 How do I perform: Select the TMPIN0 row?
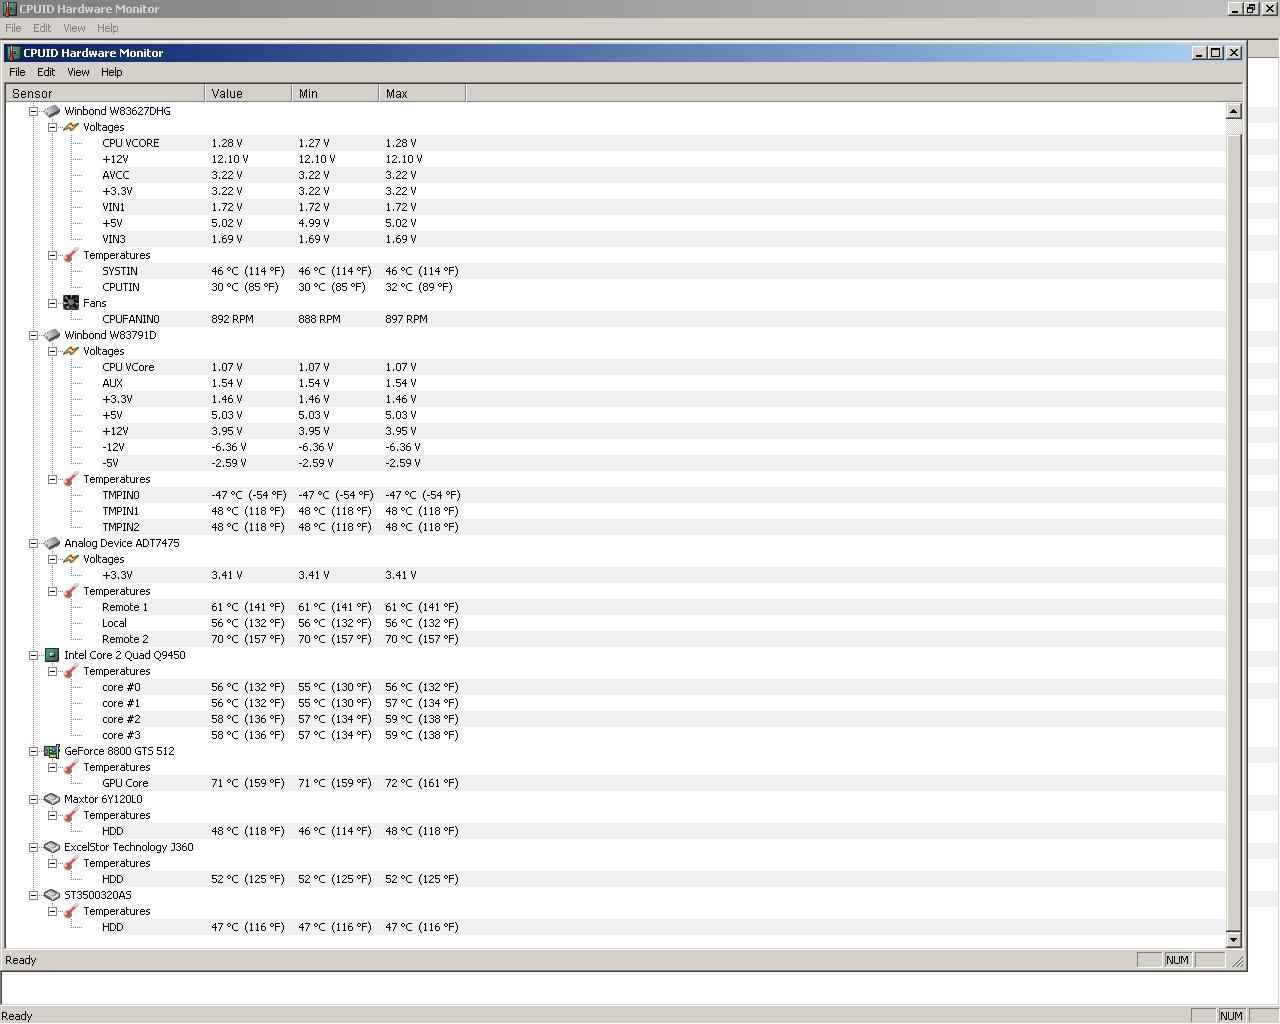(616, 495)
